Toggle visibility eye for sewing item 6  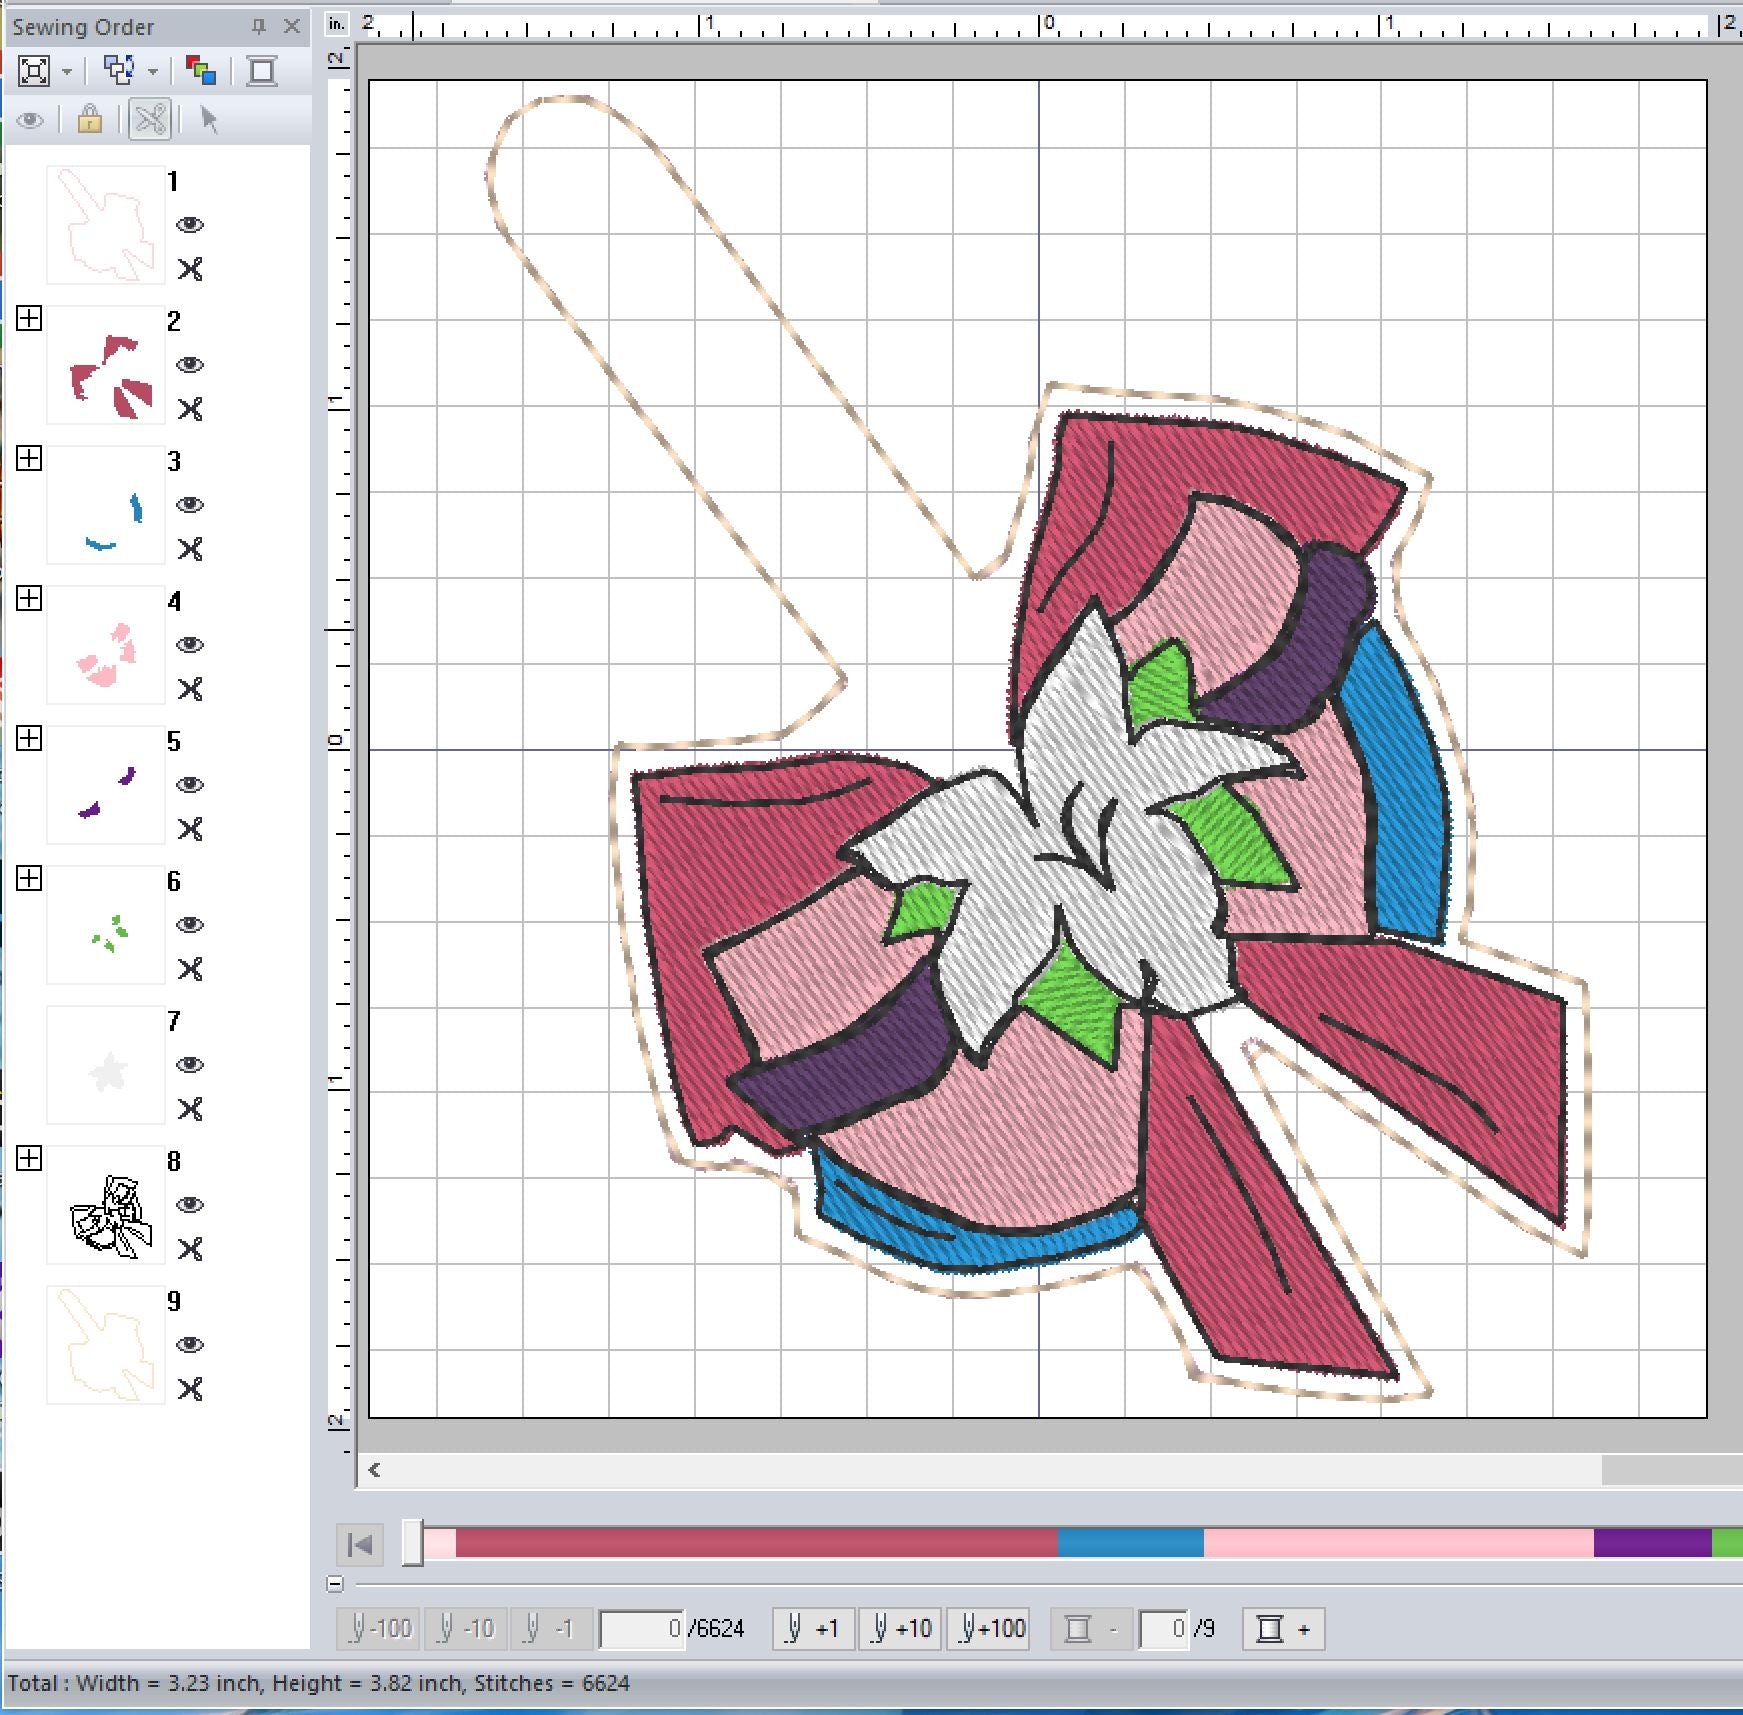tap(190, 925)
